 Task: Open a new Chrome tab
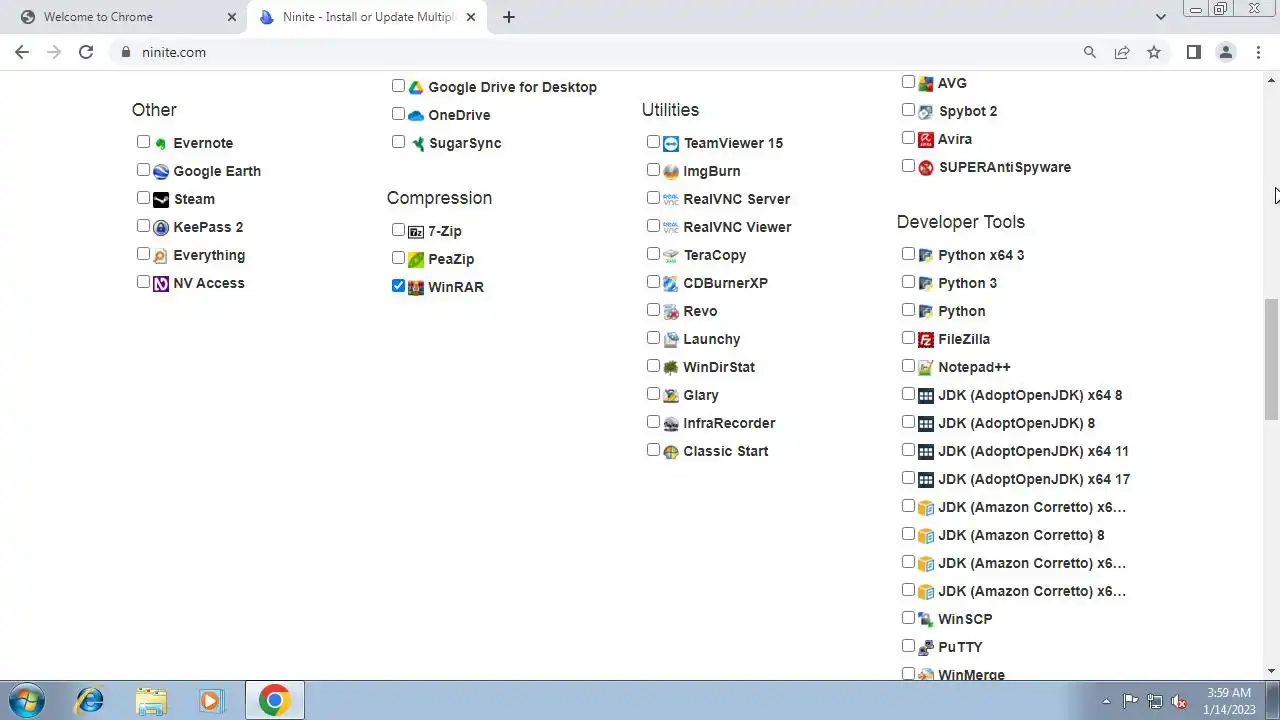[508, 17]
